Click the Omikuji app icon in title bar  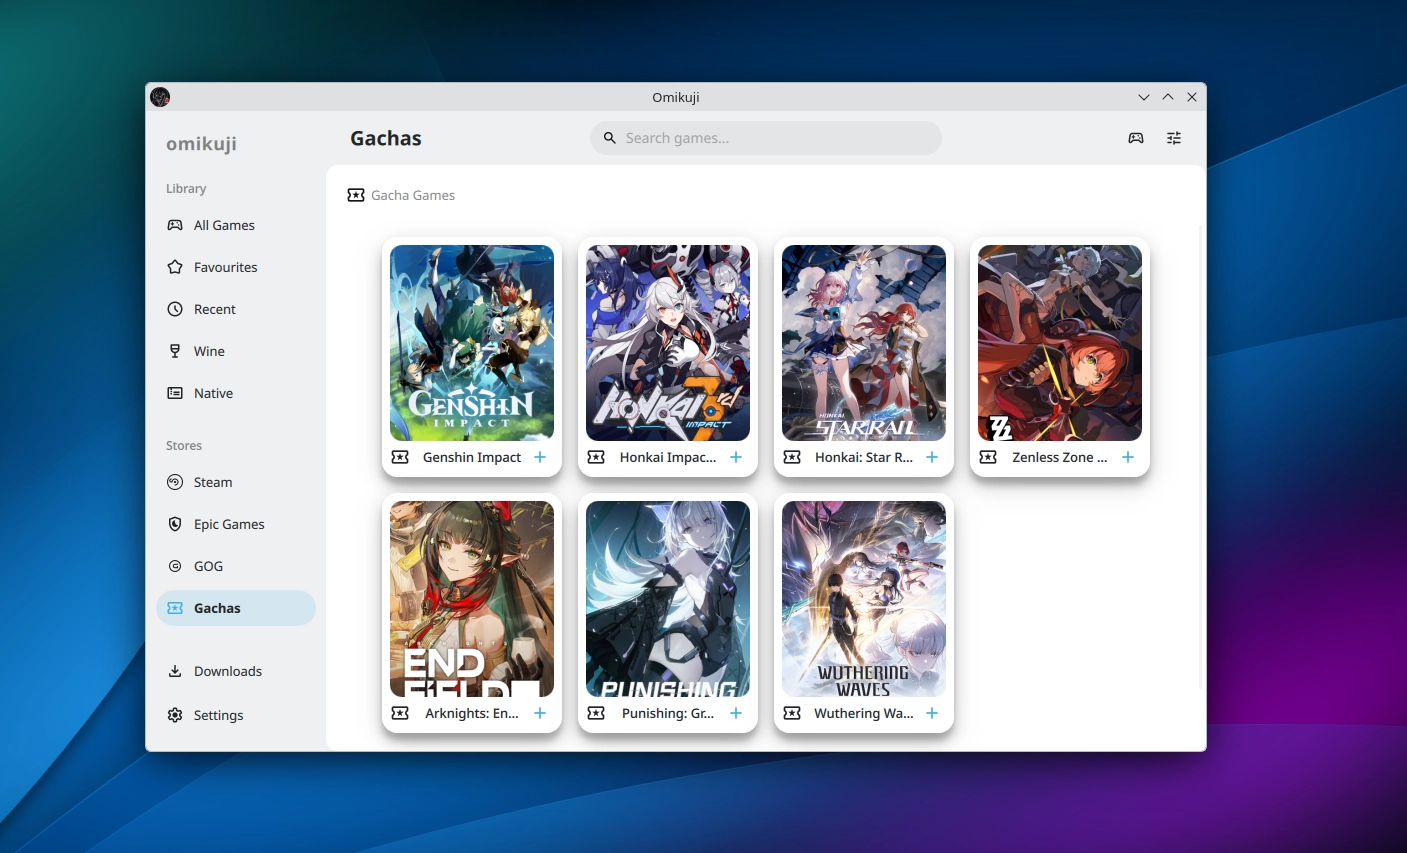tap(160, 97)
